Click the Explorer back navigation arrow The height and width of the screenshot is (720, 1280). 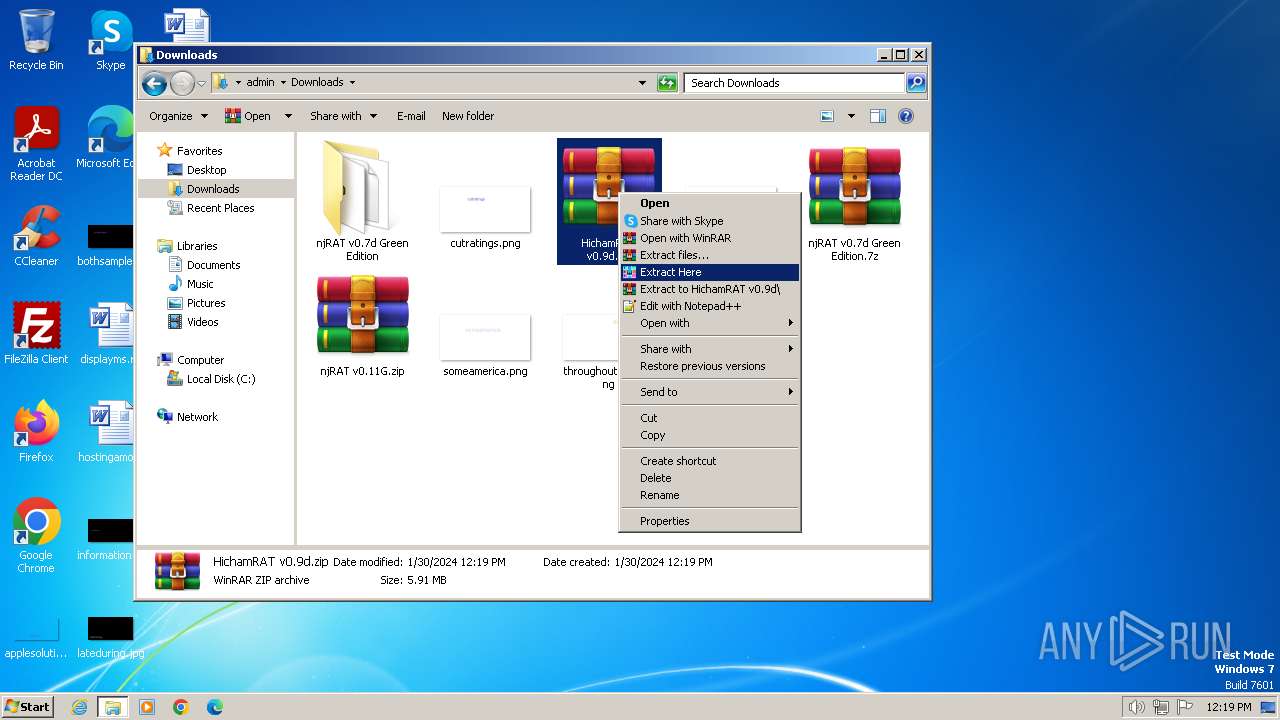coord(154,83)
